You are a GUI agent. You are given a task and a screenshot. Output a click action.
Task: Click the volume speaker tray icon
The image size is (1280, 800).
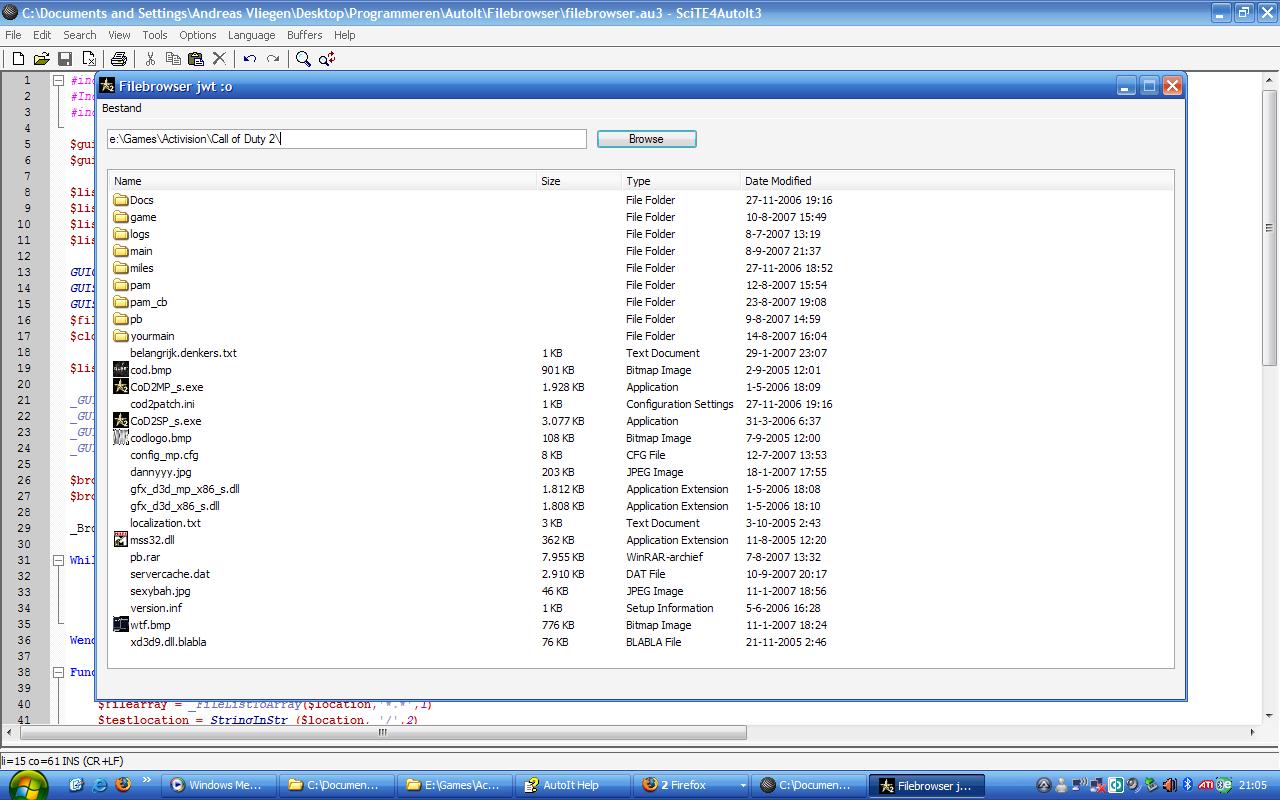(1168, 785)
